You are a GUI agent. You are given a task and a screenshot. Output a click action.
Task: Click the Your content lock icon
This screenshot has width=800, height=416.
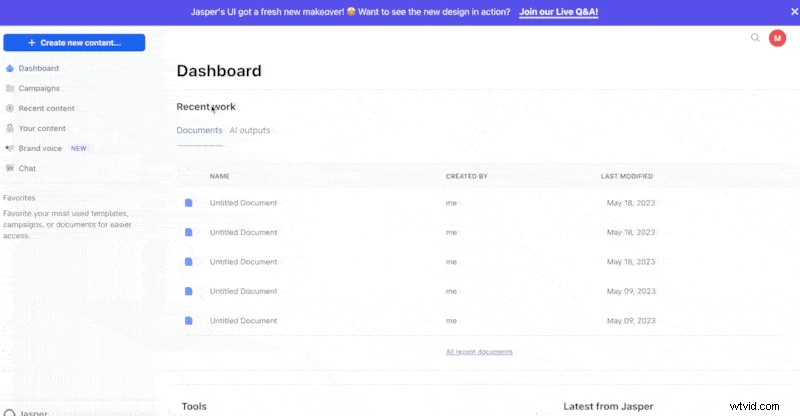(x=10, y=128)
